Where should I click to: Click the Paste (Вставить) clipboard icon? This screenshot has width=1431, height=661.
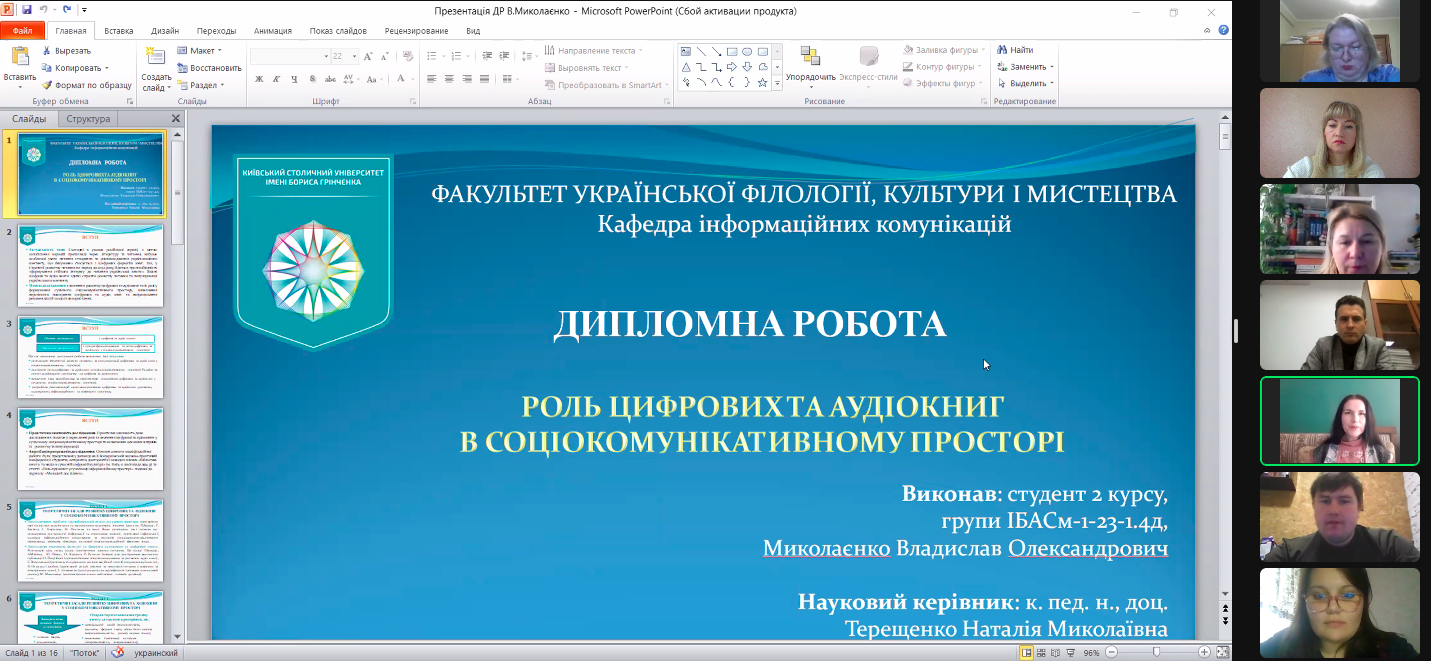point(19,59)
